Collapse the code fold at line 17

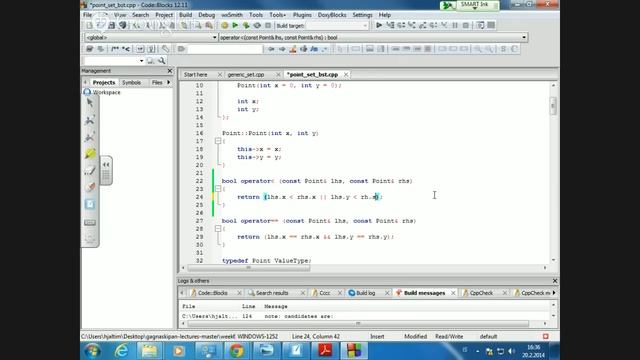point(218,141)
